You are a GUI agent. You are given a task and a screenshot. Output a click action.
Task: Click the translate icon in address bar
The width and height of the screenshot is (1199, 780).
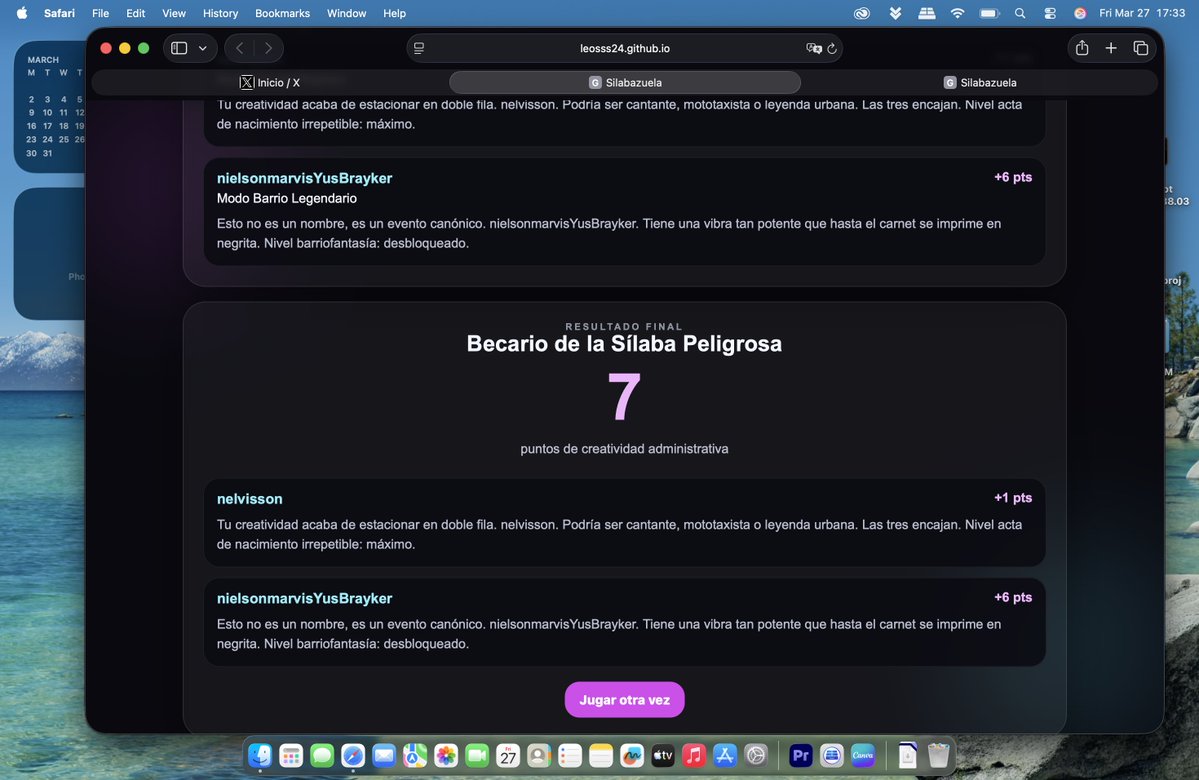[x=814, y=48]
